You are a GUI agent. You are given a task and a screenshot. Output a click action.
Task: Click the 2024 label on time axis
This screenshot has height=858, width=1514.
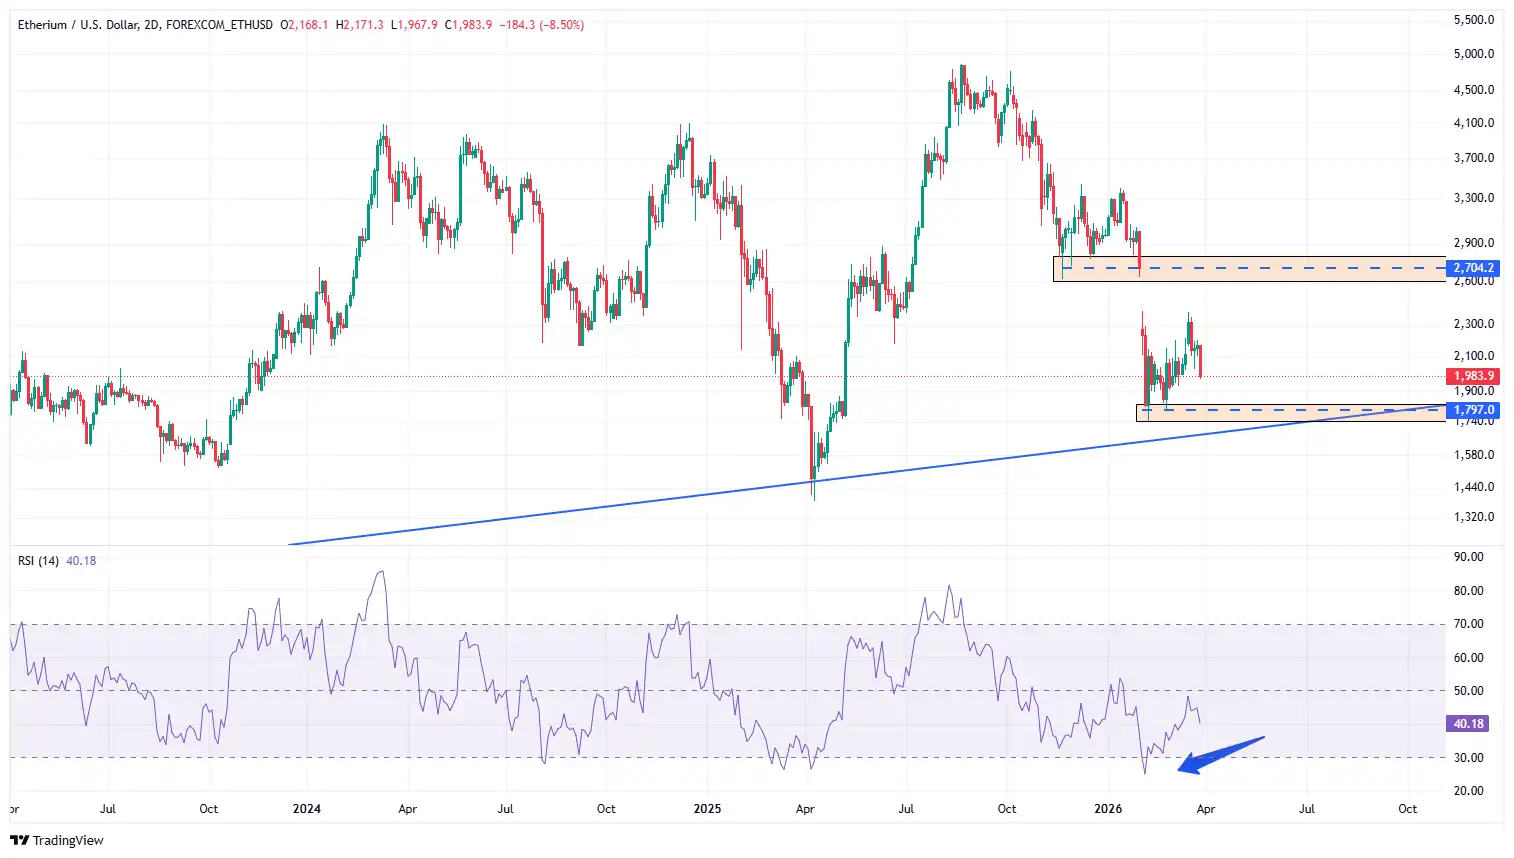coord(307,809)
